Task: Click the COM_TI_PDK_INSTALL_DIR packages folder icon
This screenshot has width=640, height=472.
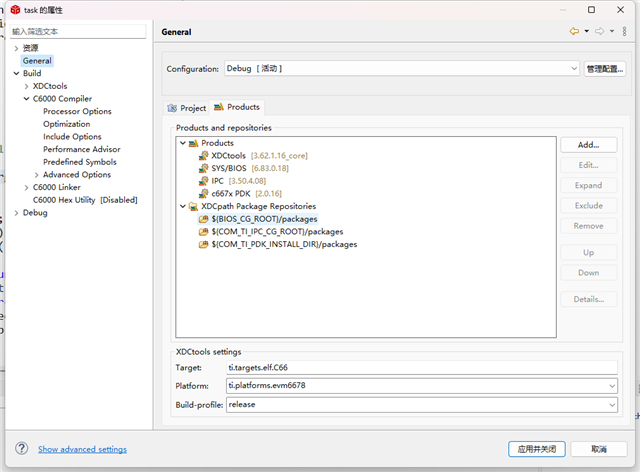Action: 204,244
